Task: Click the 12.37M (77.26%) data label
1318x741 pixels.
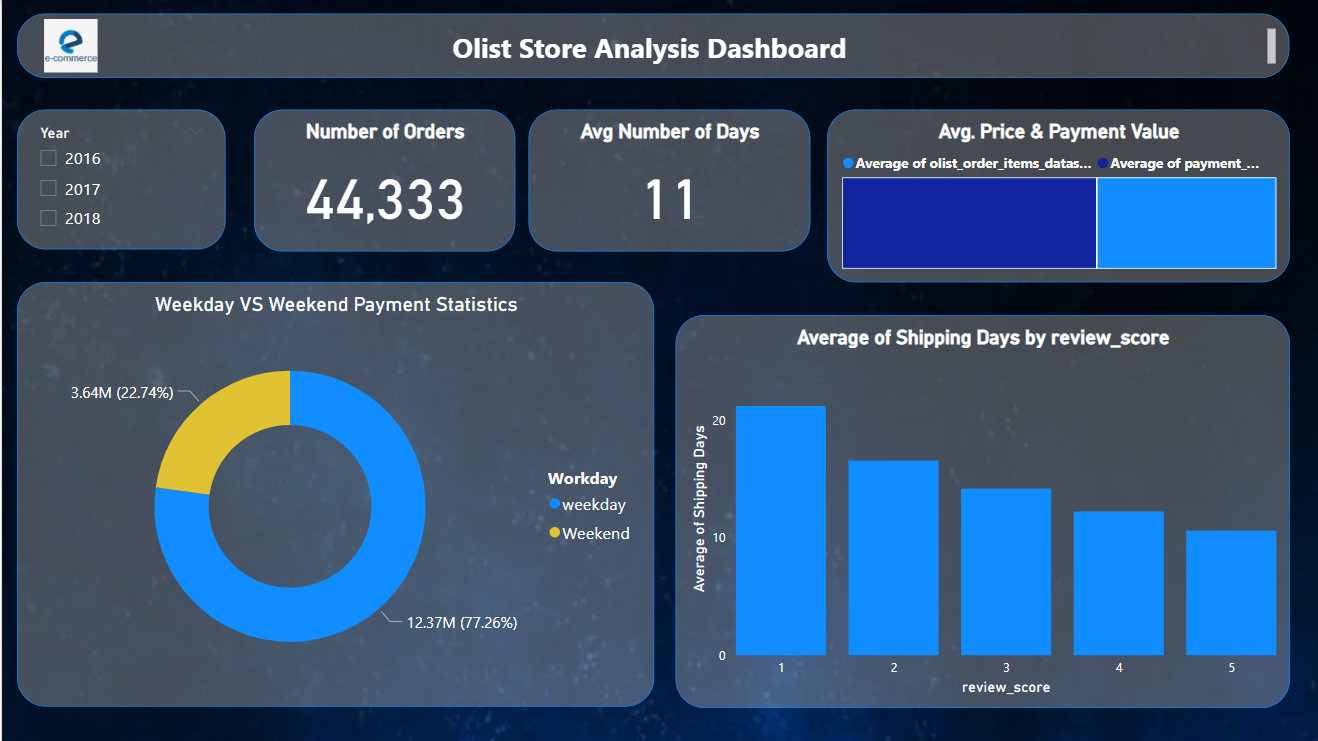Action: [x=461, y=622]
